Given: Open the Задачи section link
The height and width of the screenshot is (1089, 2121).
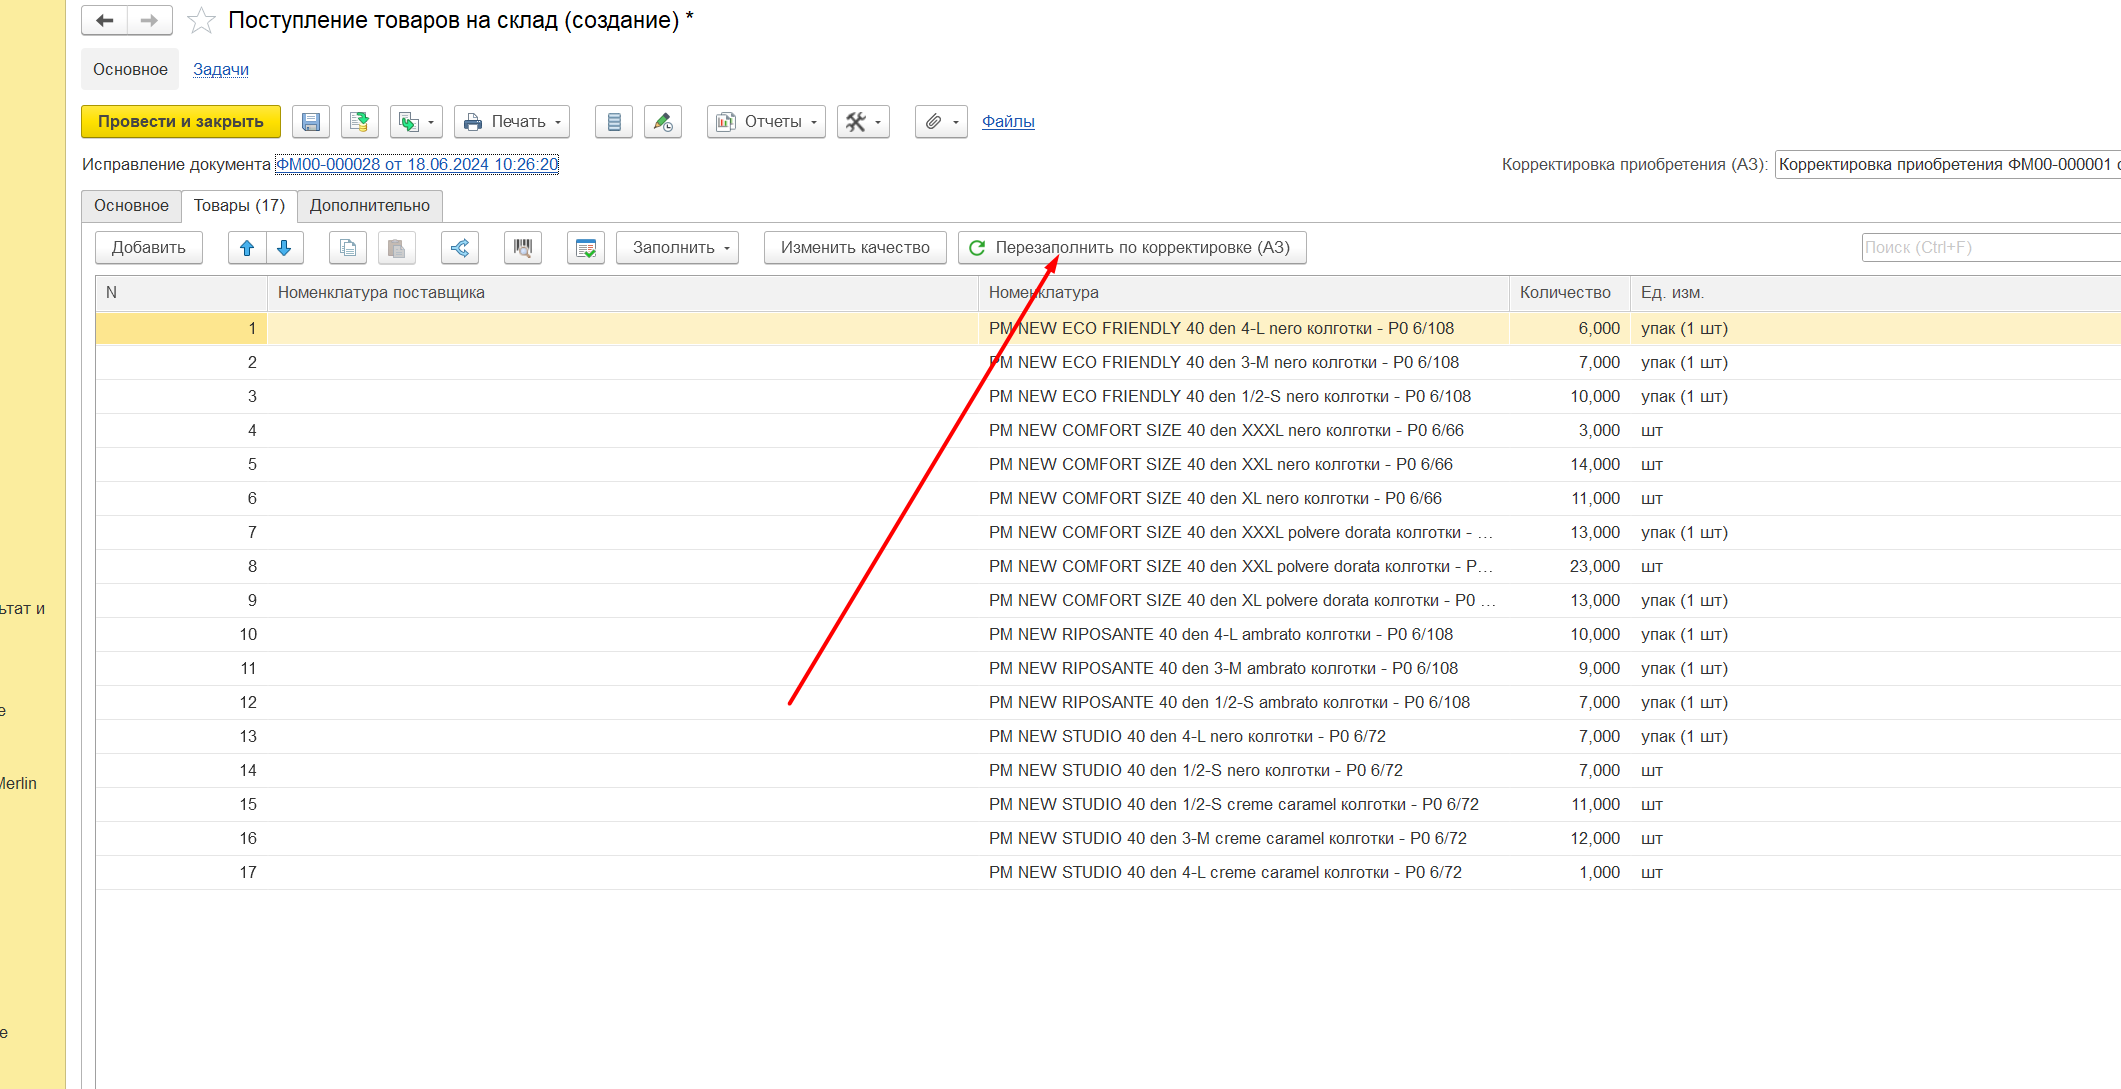Looking at the screenshot, I should pyautogui.click(x=220, y=70).
